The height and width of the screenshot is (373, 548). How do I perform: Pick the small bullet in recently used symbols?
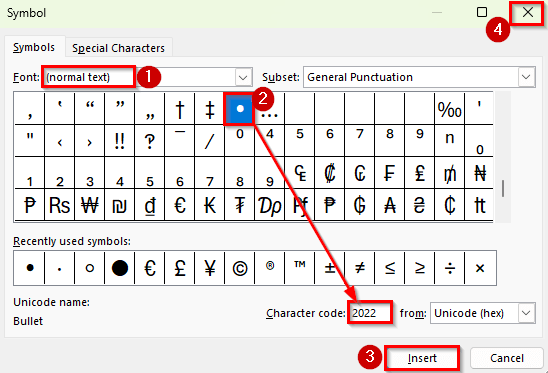click(x=30, y=268)
